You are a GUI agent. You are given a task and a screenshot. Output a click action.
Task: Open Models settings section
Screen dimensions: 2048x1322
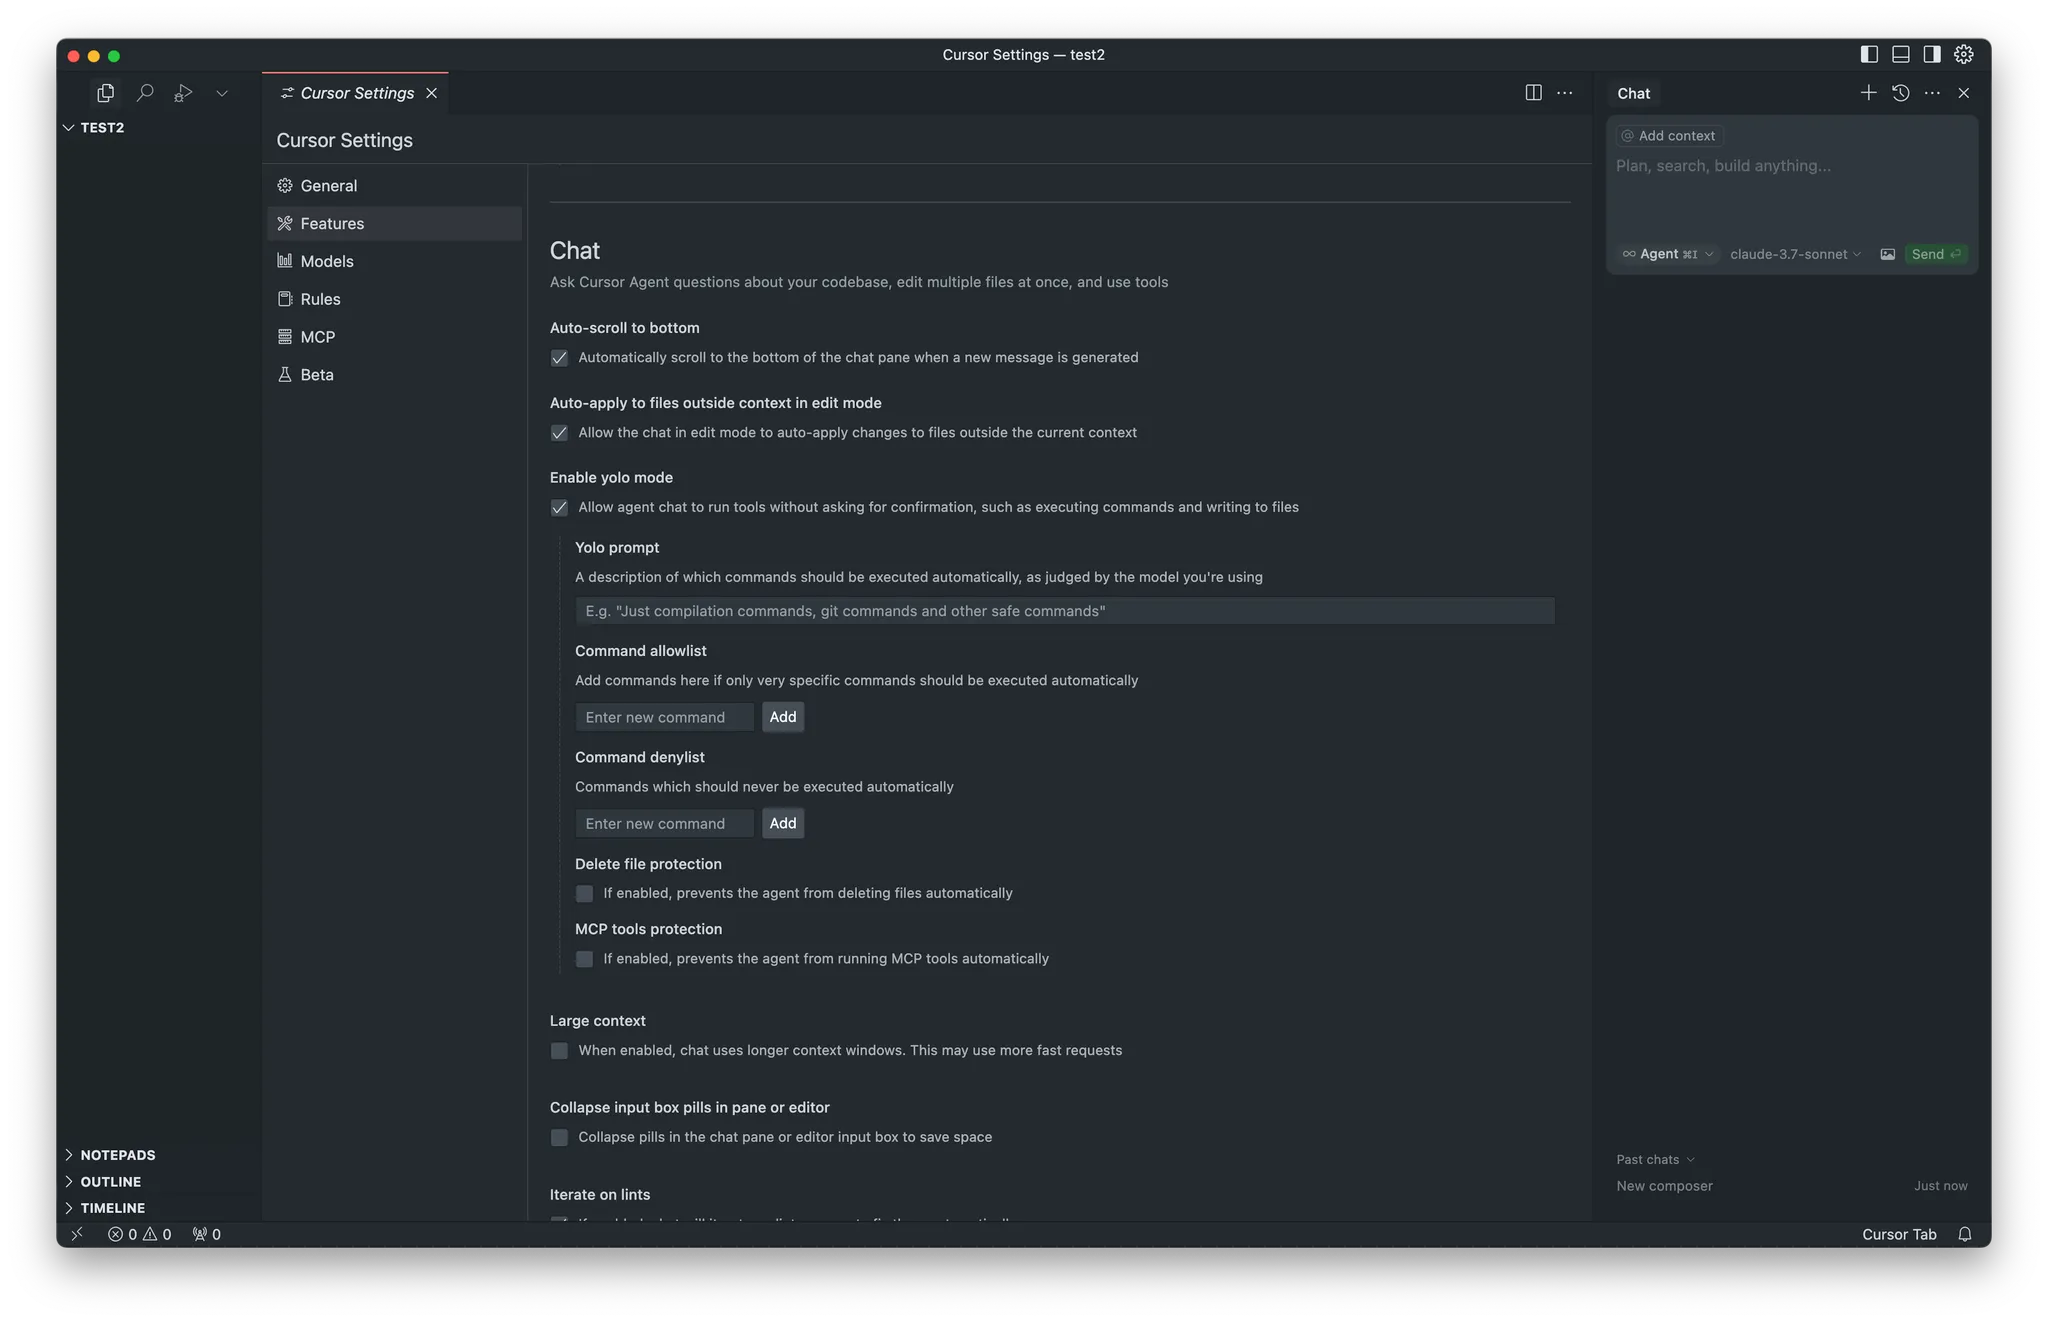pos(395,261)
